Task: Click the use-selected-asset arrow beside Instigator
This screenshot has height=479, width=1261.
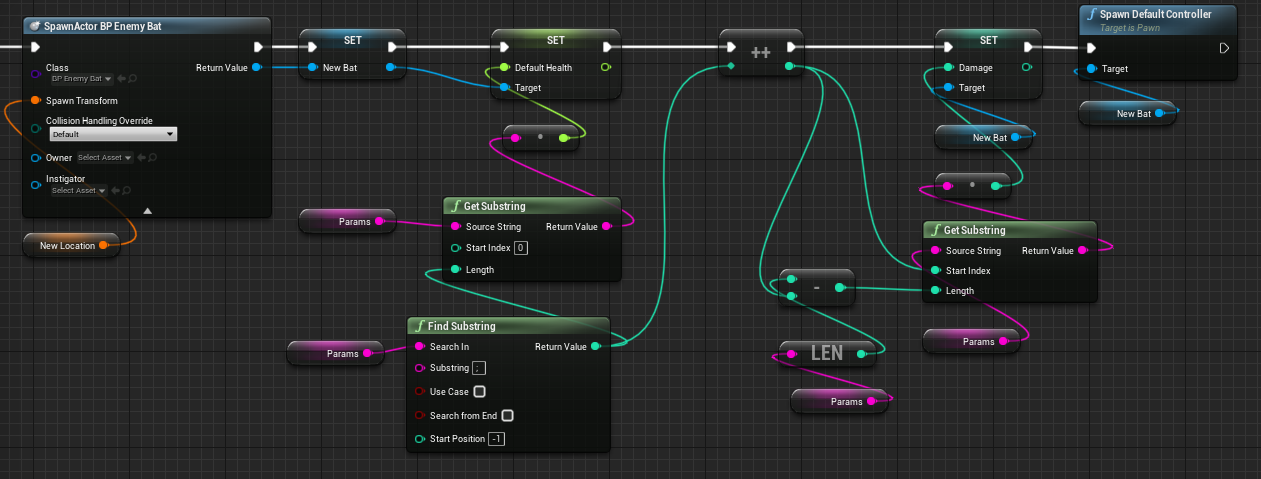Action: [x=116, y=190]
